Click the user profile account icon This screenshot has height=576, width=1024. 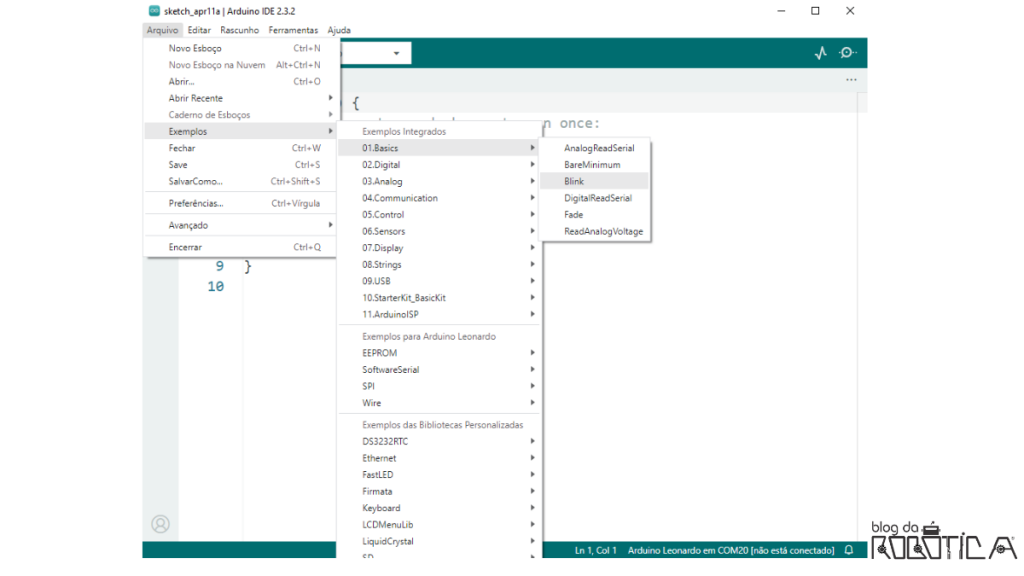[160, 524]
